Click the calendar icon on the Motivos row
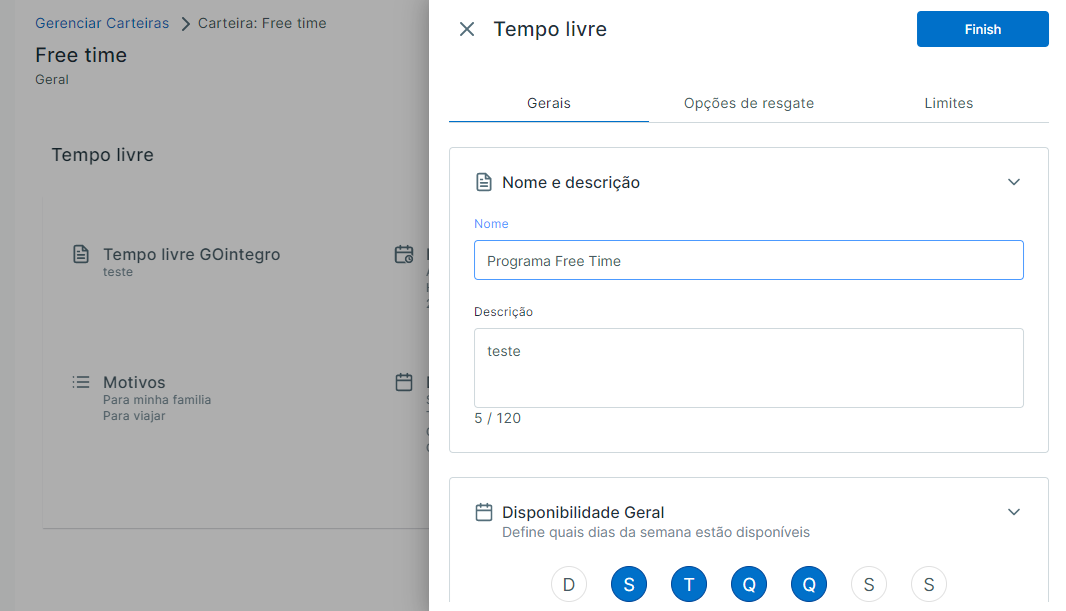This screenshot has width=1066, height=611. point(404,382)
